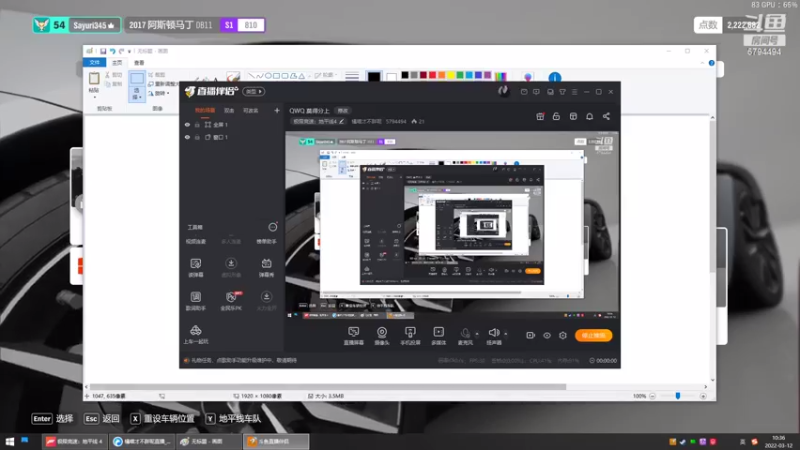The height and width of the screenshot is (450, 800).
Task: Lock the 窗口 1 source
Action: 197,137
